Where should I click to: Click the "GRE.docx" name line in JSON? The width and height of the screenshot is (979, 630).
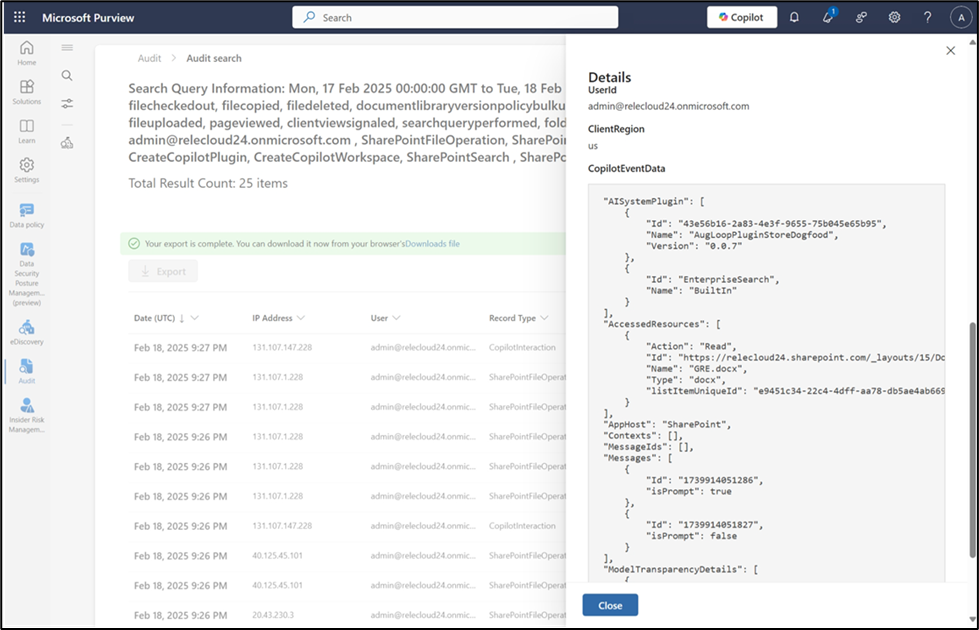[x=697, y=368]
